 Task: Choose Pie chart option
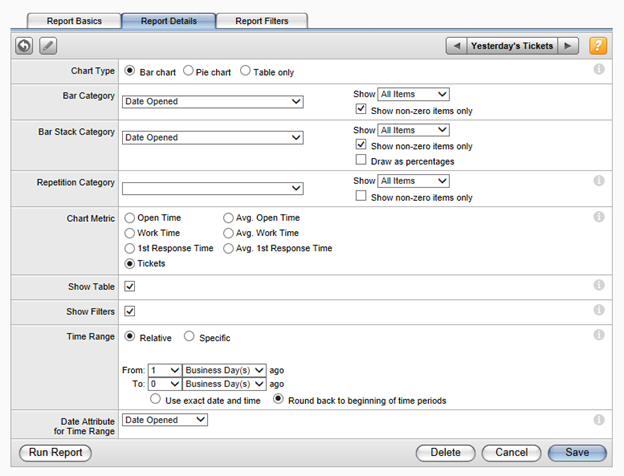click(x=188, y=71)
